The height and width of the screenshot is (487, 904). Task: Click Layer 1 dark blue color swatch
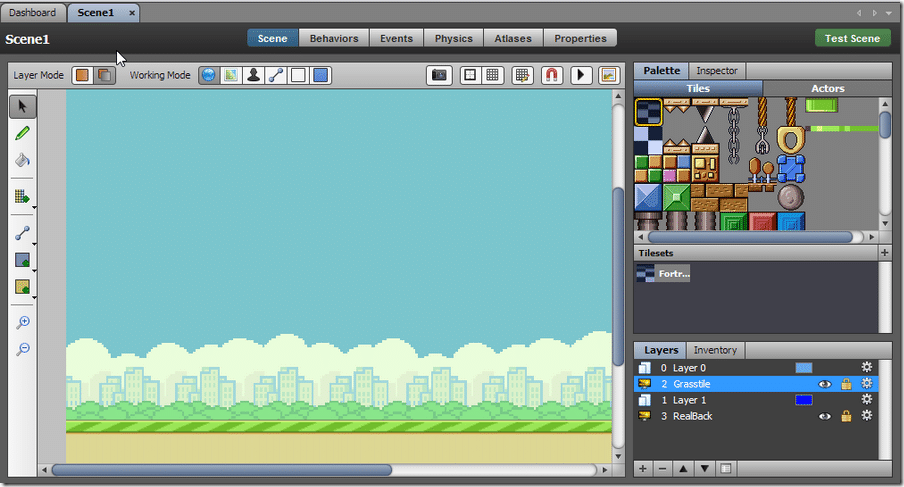coord(804,400)
